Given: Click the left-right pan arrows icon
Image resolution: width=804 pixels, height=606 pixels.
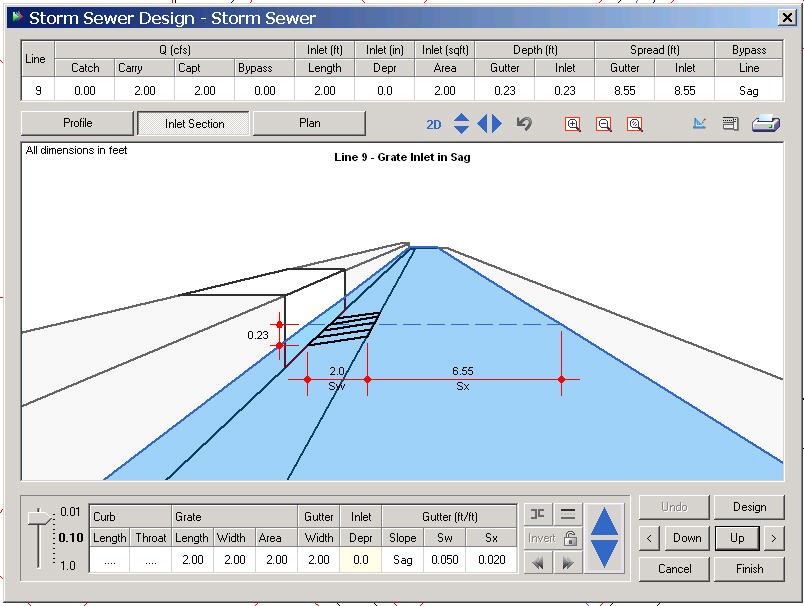Looking at the screenshot, I should pos(490,124).
